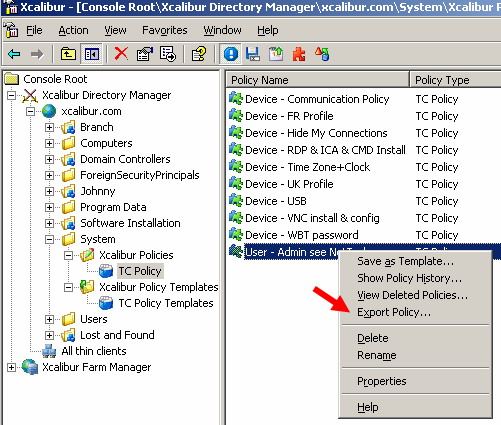The height and width of the screenshot is (425, 501).
Task: Select TC Policy Templates tree item
Action: coord(166,303)
